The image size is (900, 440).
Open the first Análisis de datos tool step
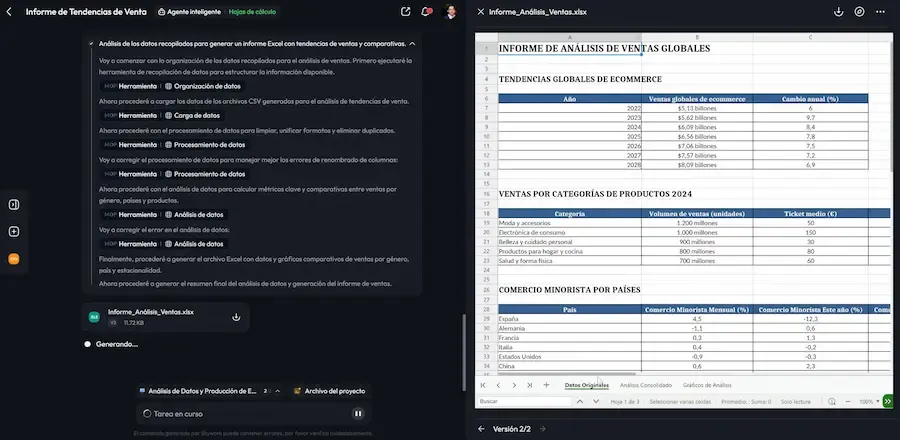[x=163, y=215]
